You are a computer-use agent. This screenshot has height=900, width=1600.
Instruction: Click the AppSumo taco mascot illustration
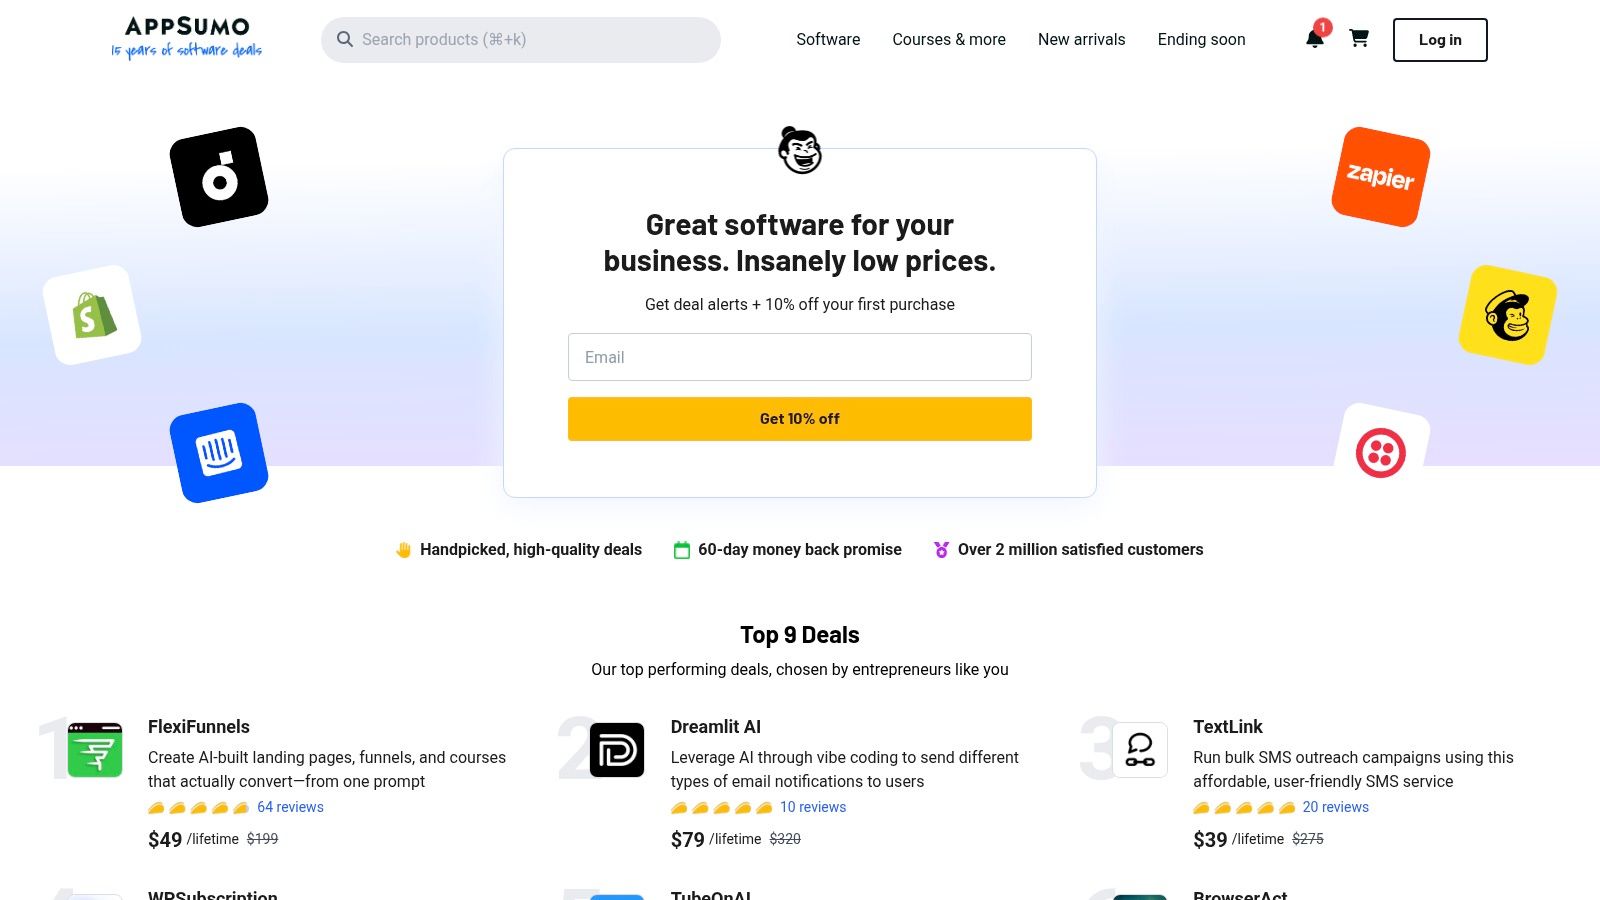point(799,151)
